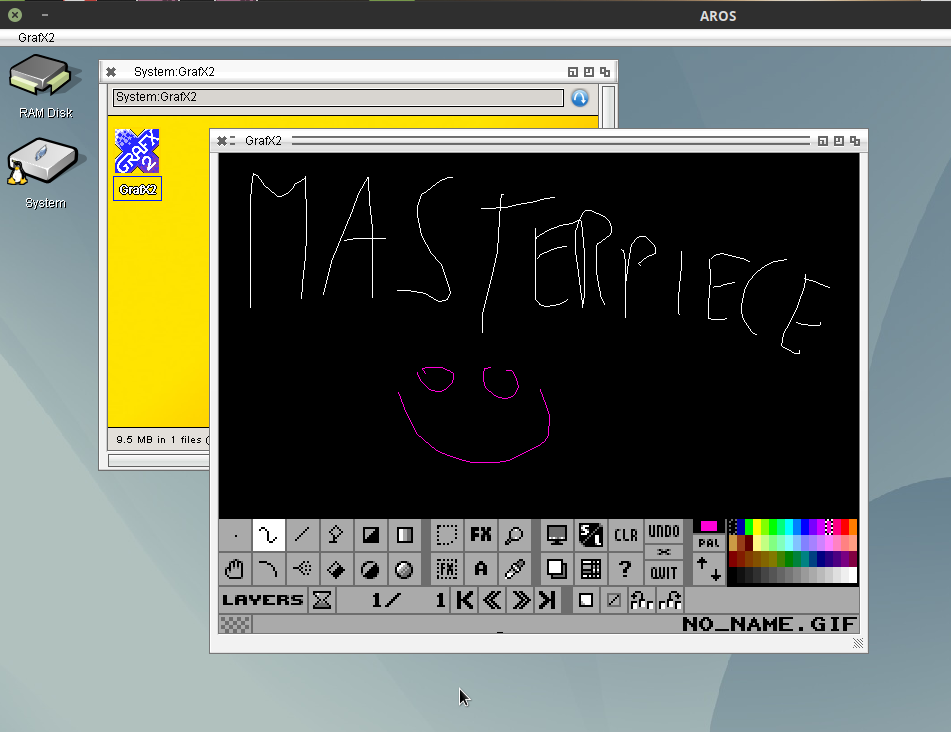This screenshot has height=732, width=951.
Task: Select the flood fill bucket tool
Action: [336, 569]
